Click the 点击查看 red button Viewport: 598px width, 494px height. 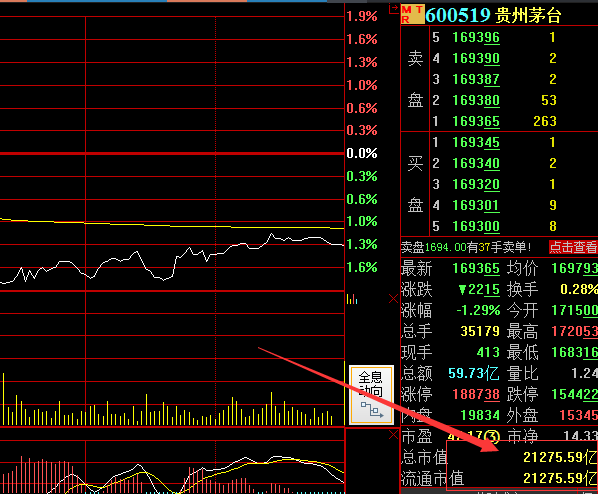(x=573, y=247)
